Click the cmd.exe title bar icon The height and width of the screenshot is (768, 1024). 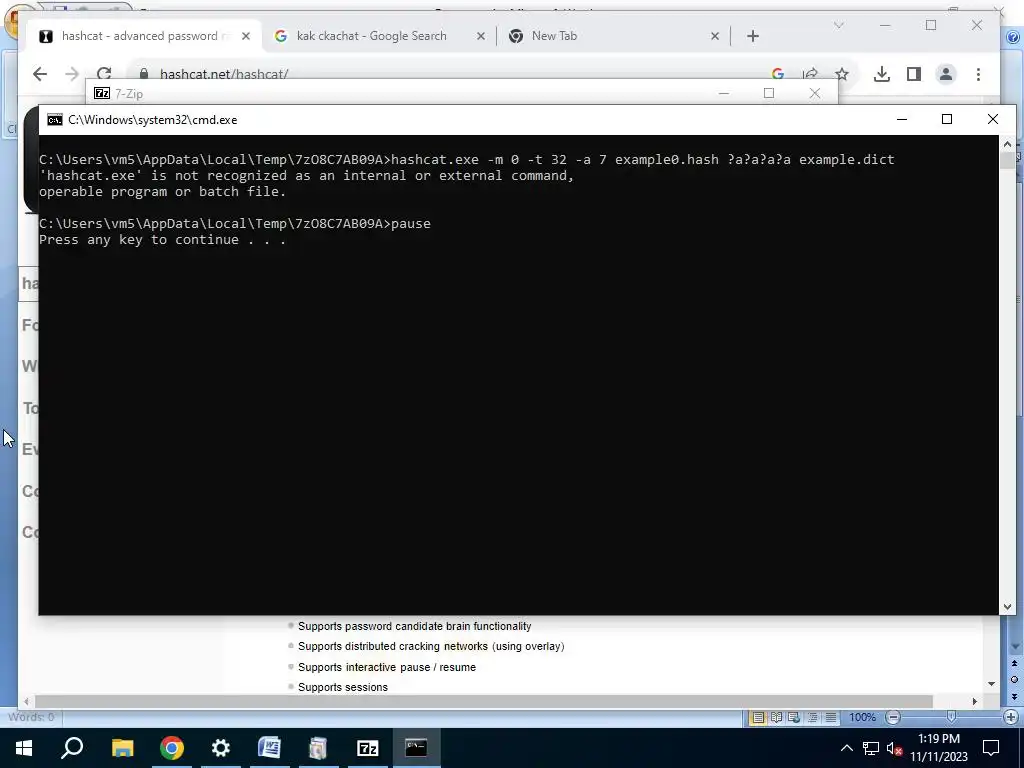tap(55, 120)
